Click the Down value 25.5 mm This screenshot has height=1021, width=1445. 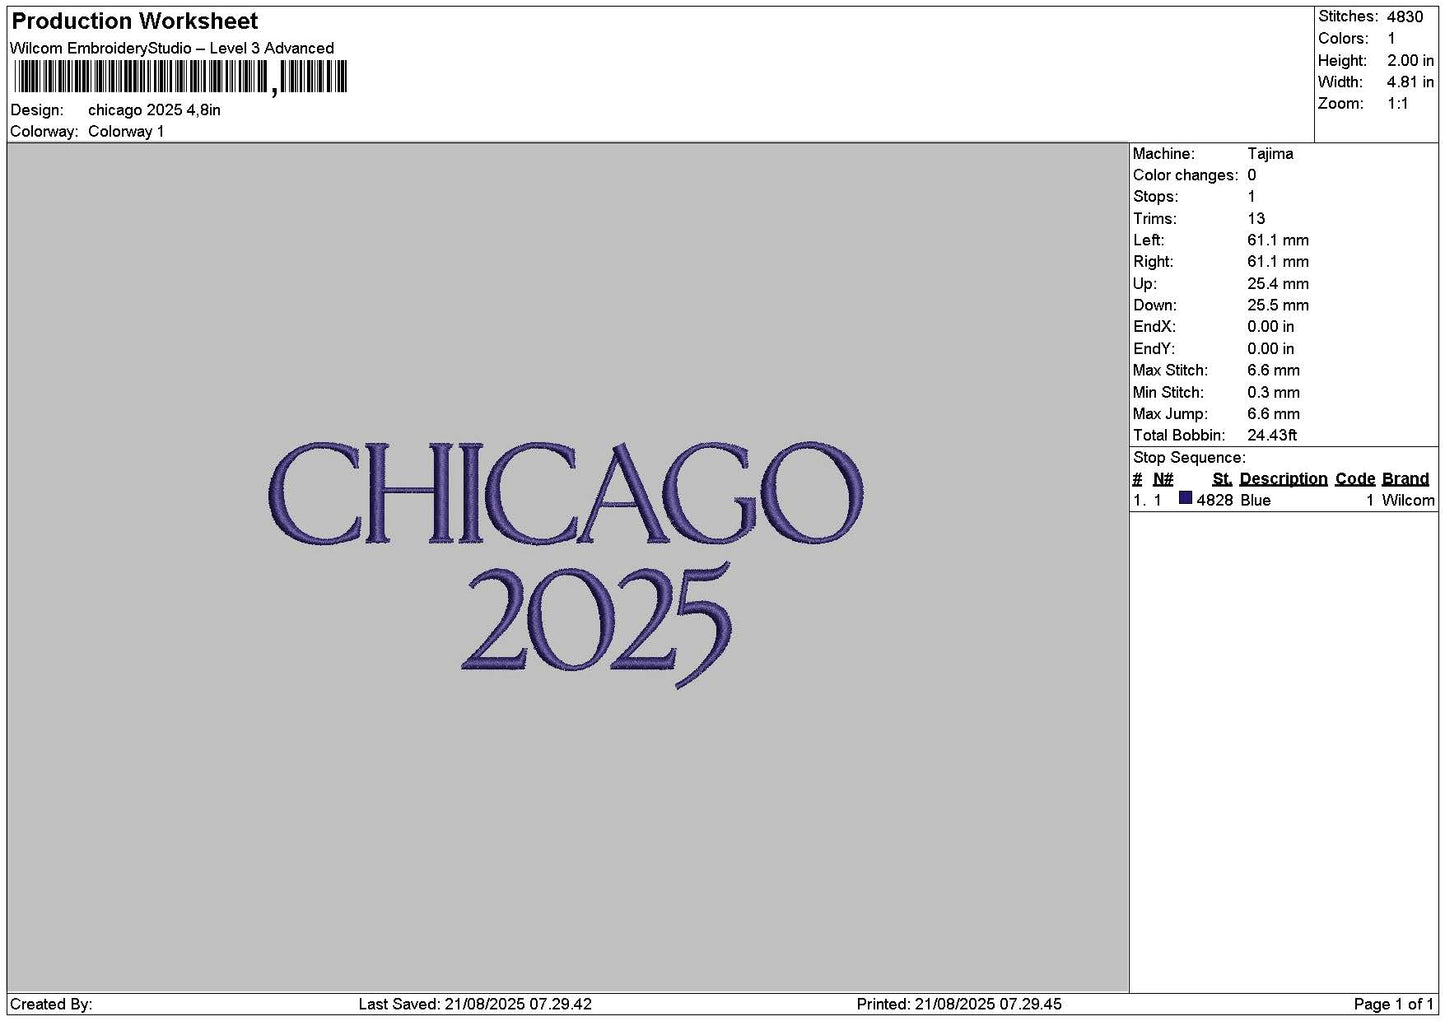click(x=1278, y=305)
